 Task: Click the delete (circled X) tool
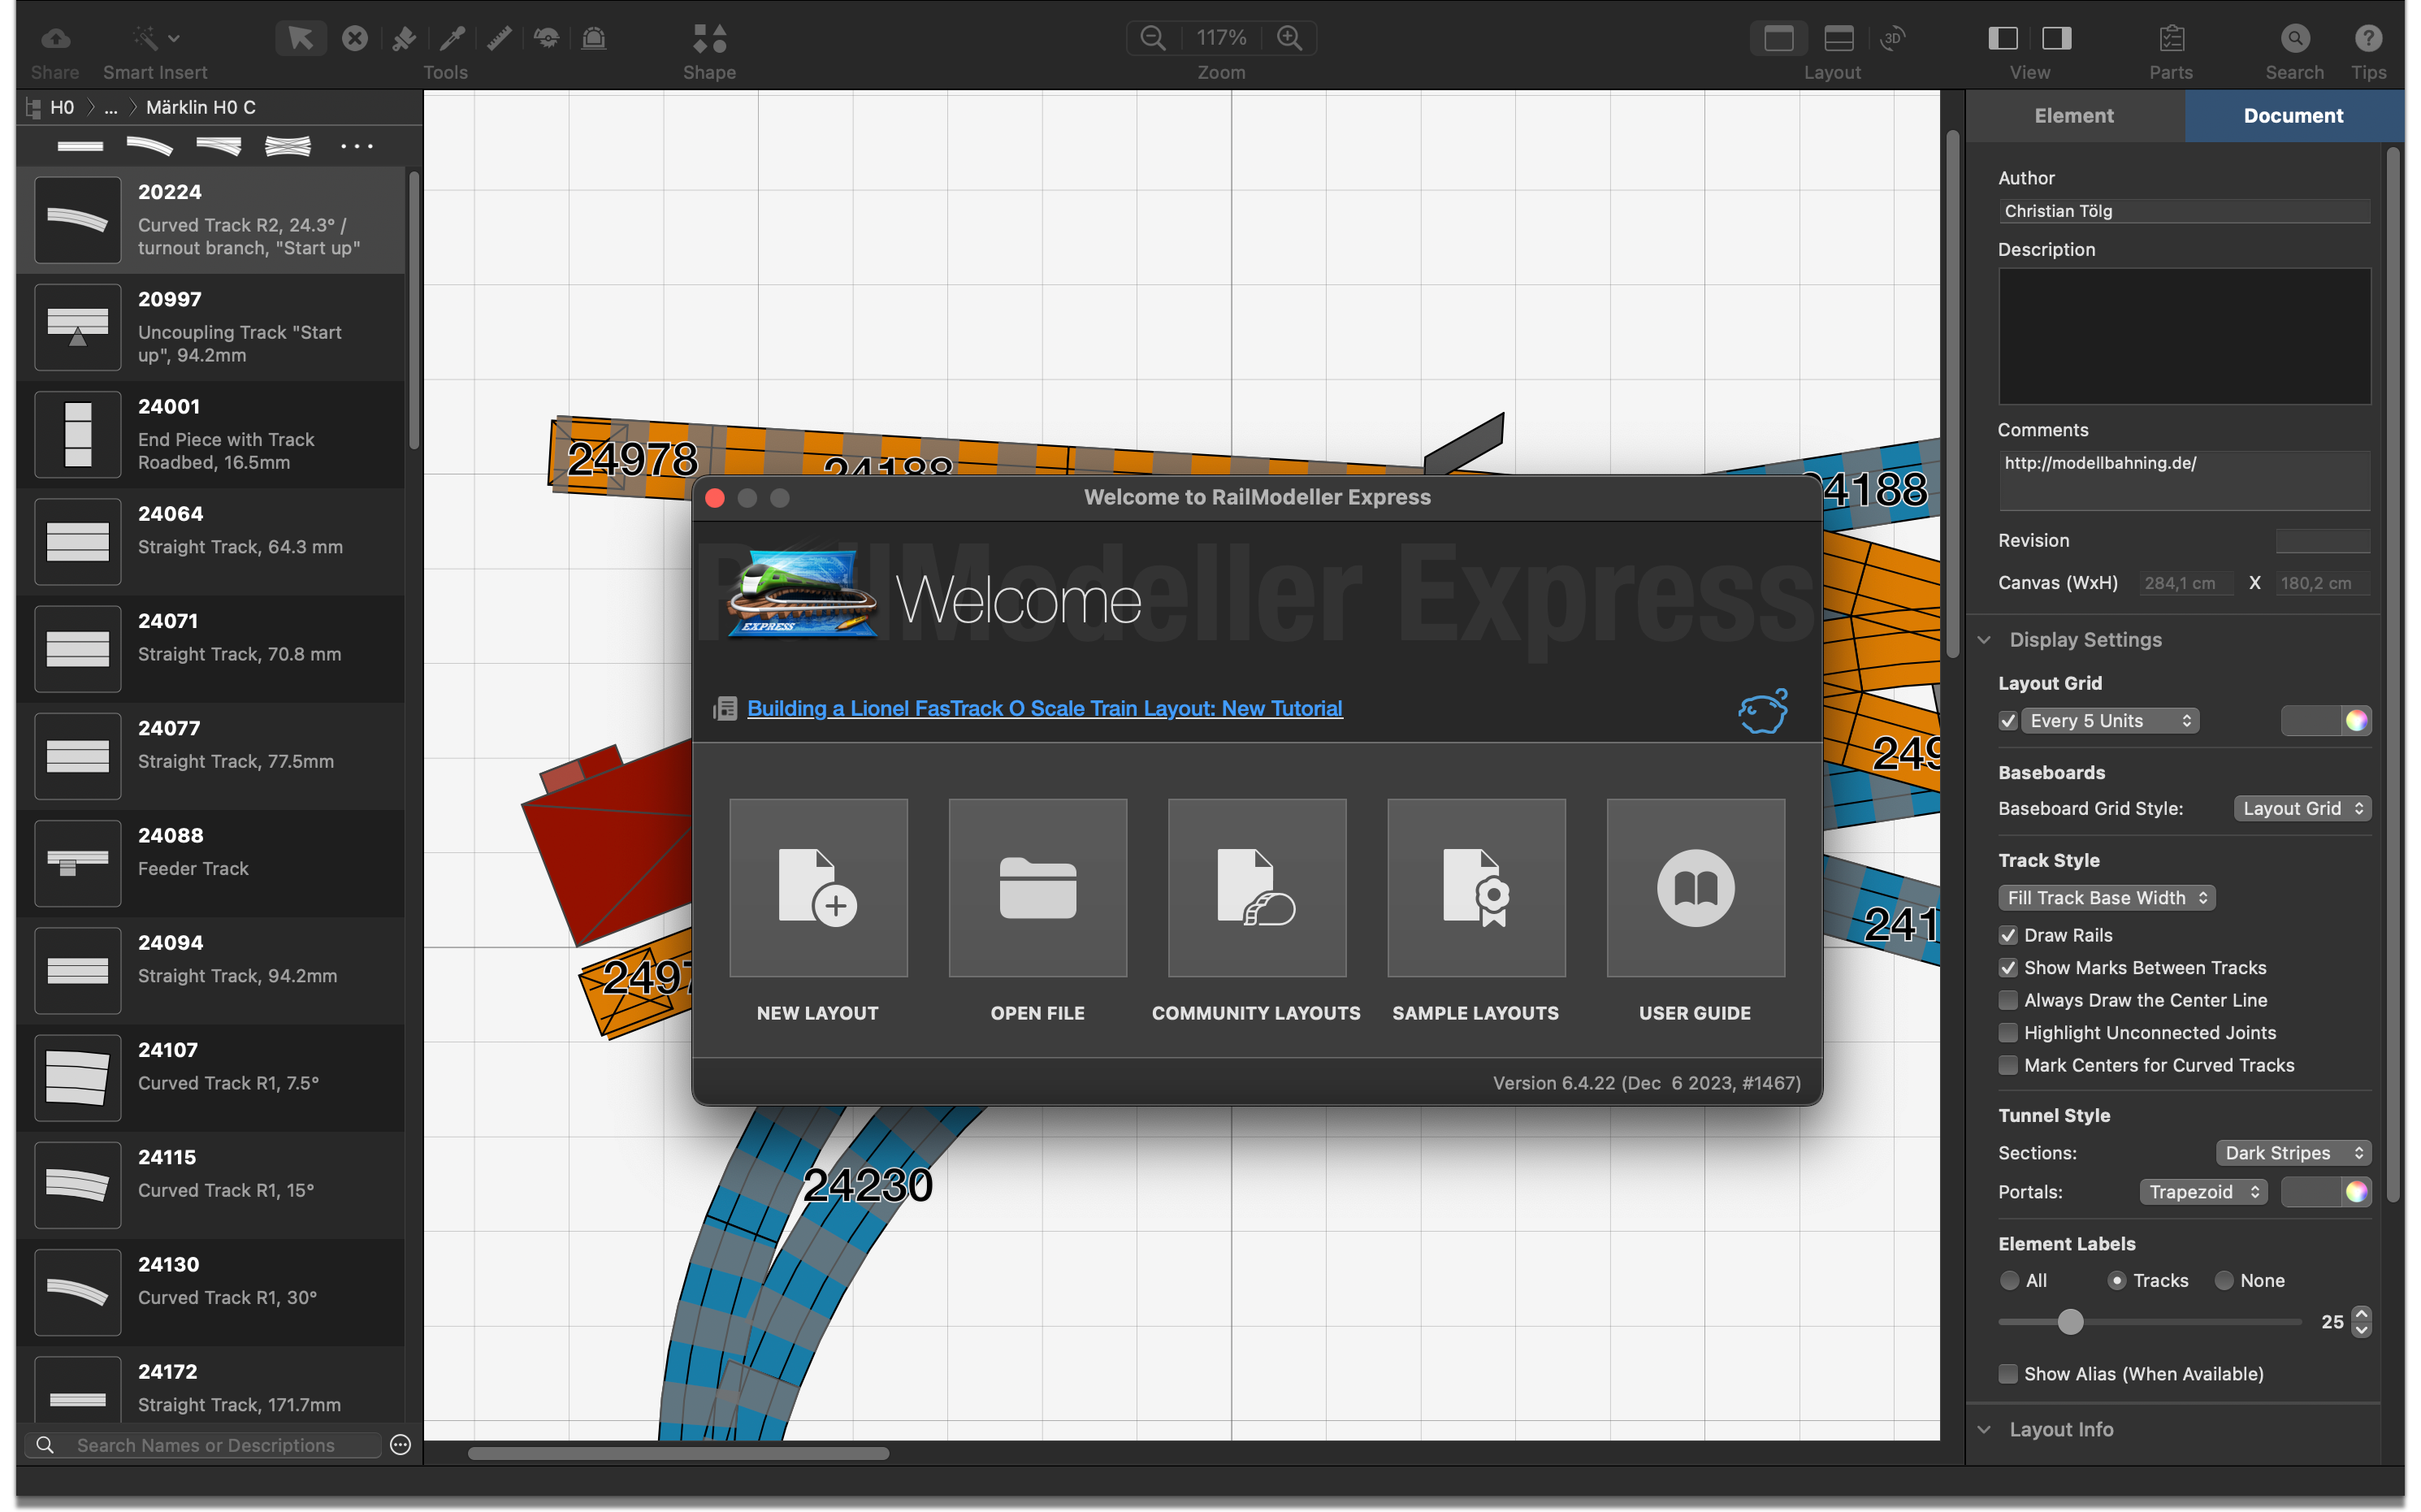354,38
